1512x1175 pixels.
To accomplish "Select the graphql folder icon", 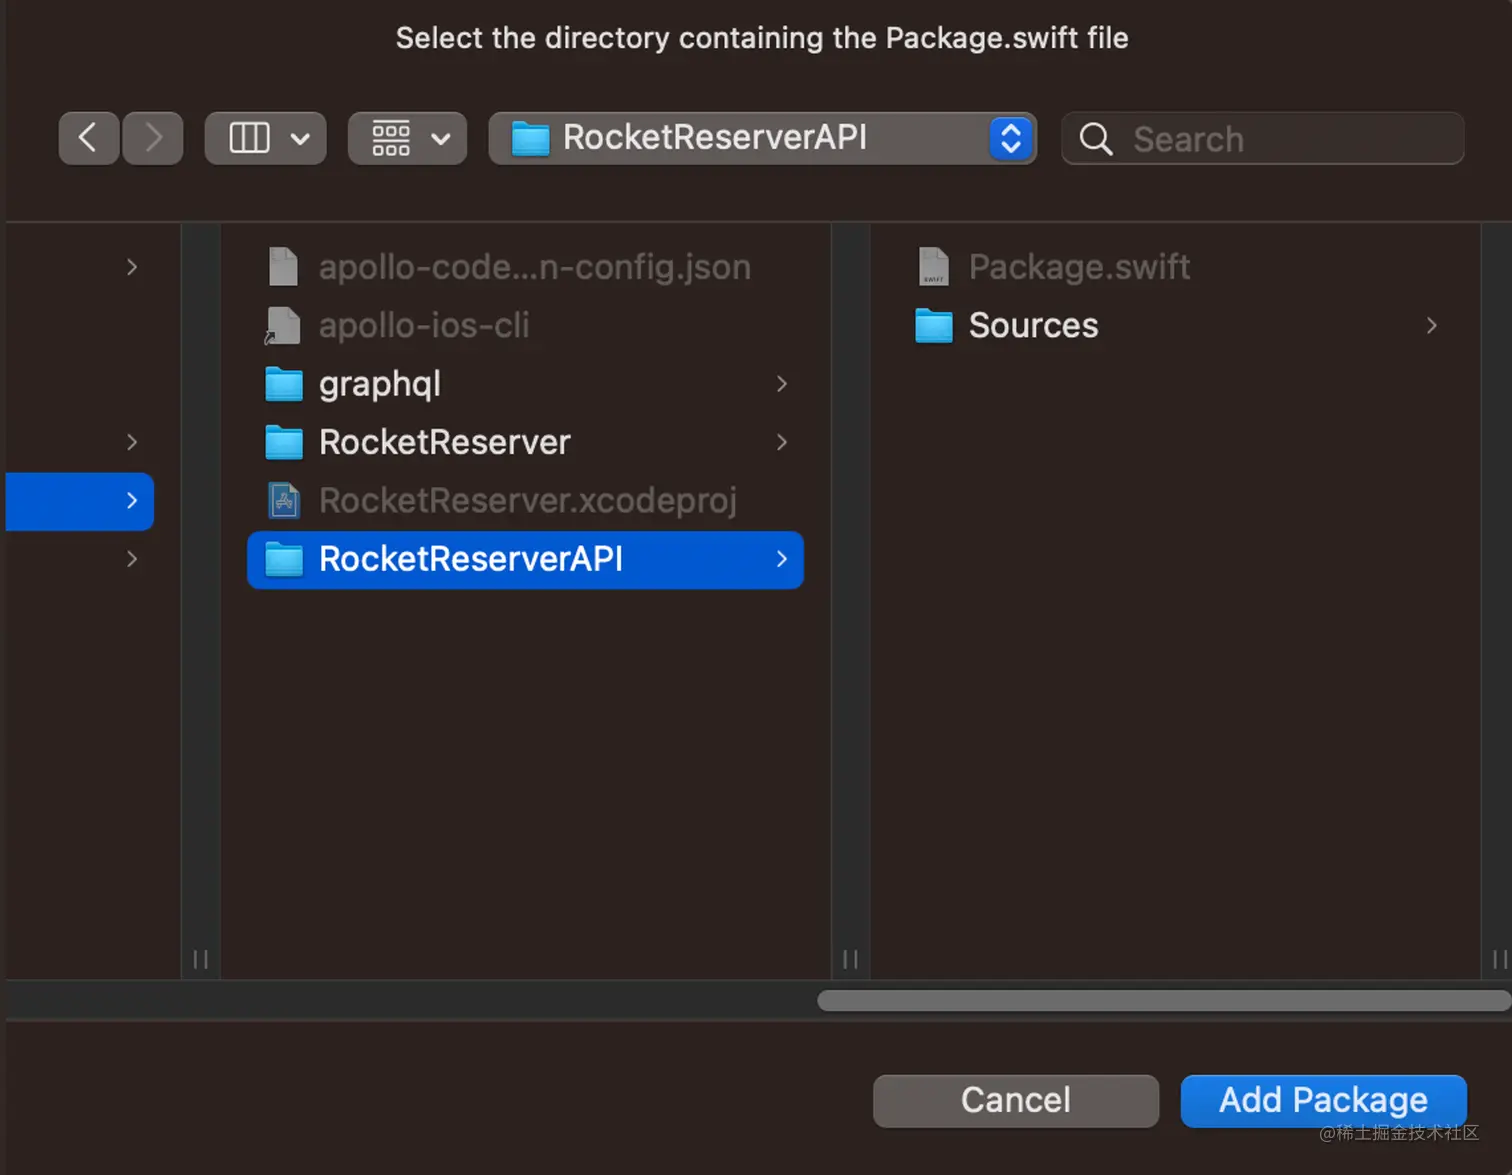I will (284, 384).
